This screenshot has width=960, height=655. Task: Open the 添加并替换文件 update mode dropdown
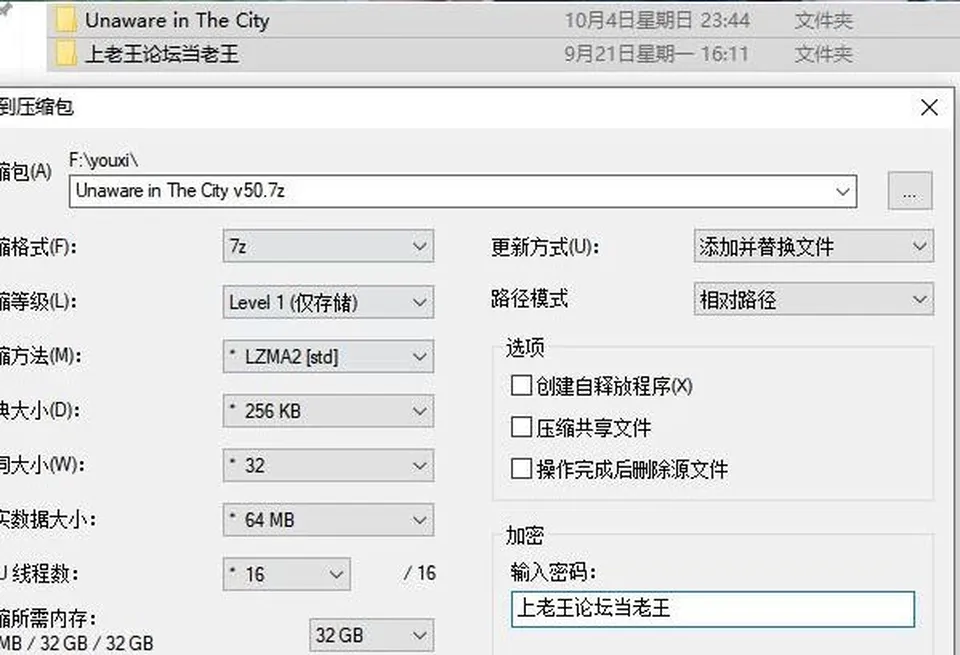pos(814,246)
